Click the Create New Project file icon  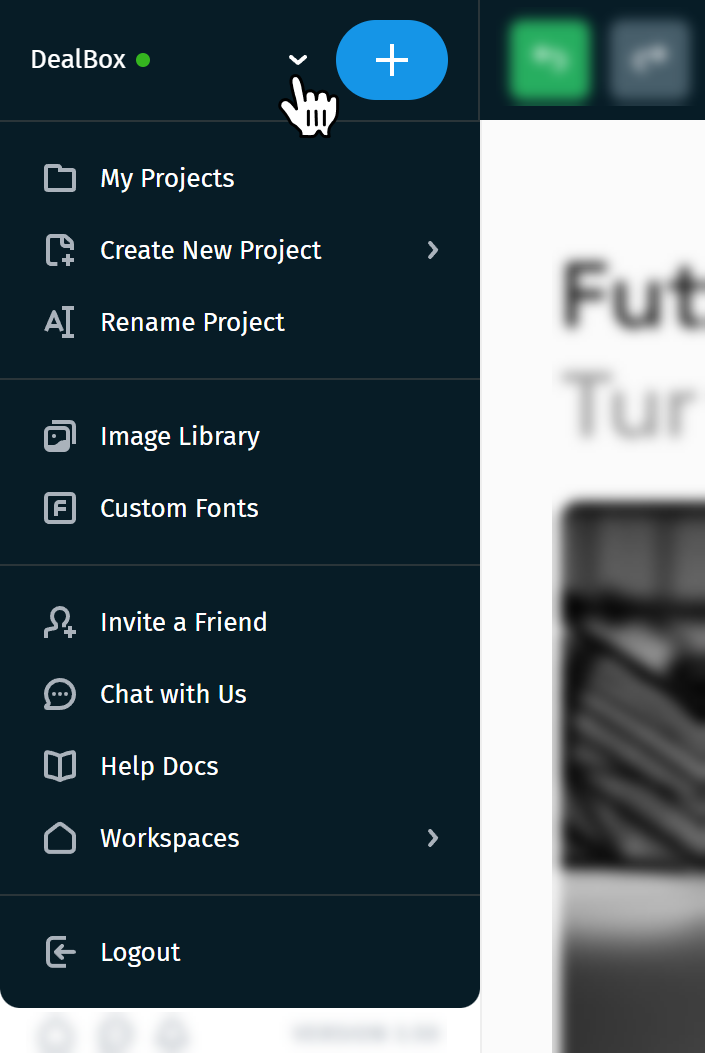click(60, 250)
